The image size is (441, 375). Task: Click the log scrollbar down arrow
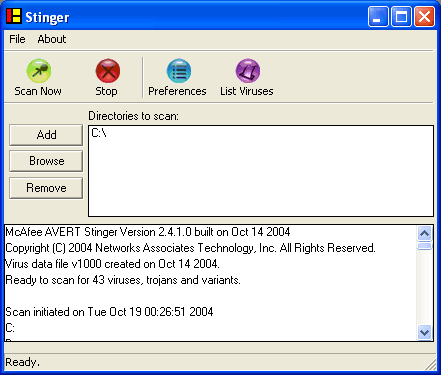tap(424, 332)
